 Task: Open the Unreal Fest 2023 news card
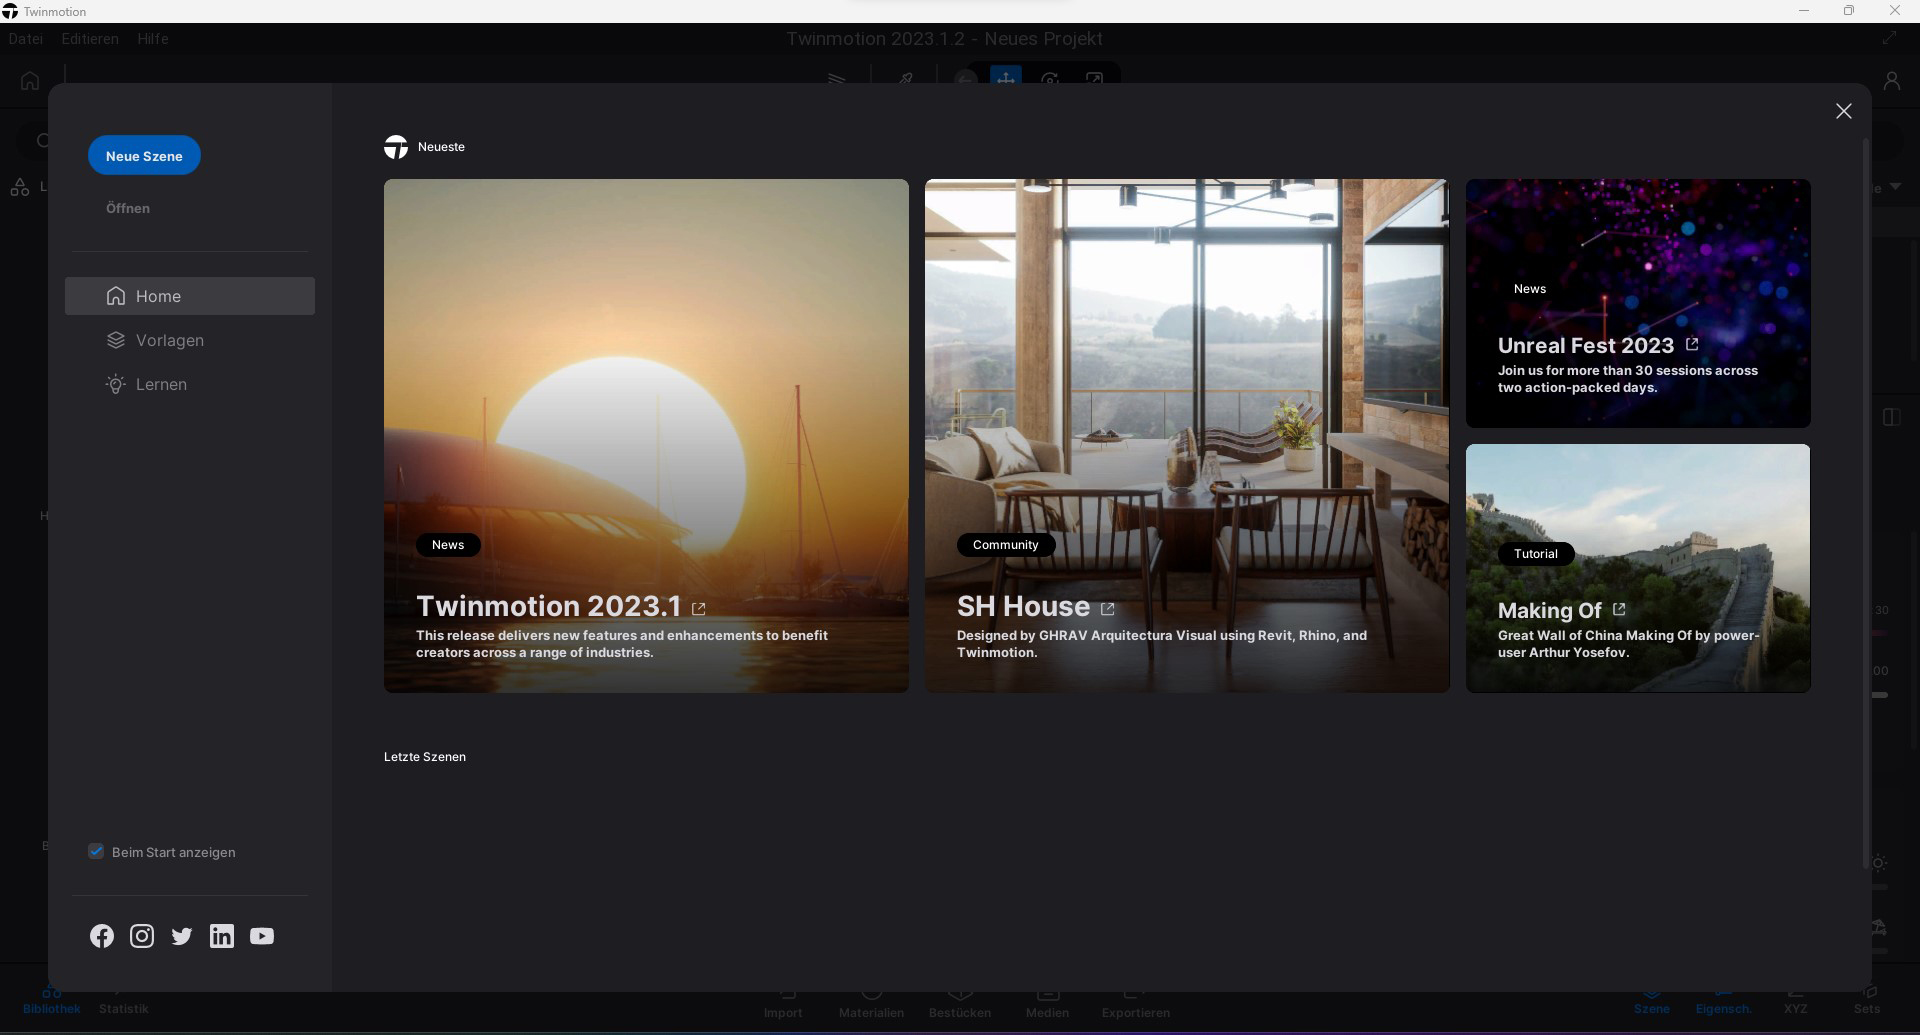point(1638,303)
